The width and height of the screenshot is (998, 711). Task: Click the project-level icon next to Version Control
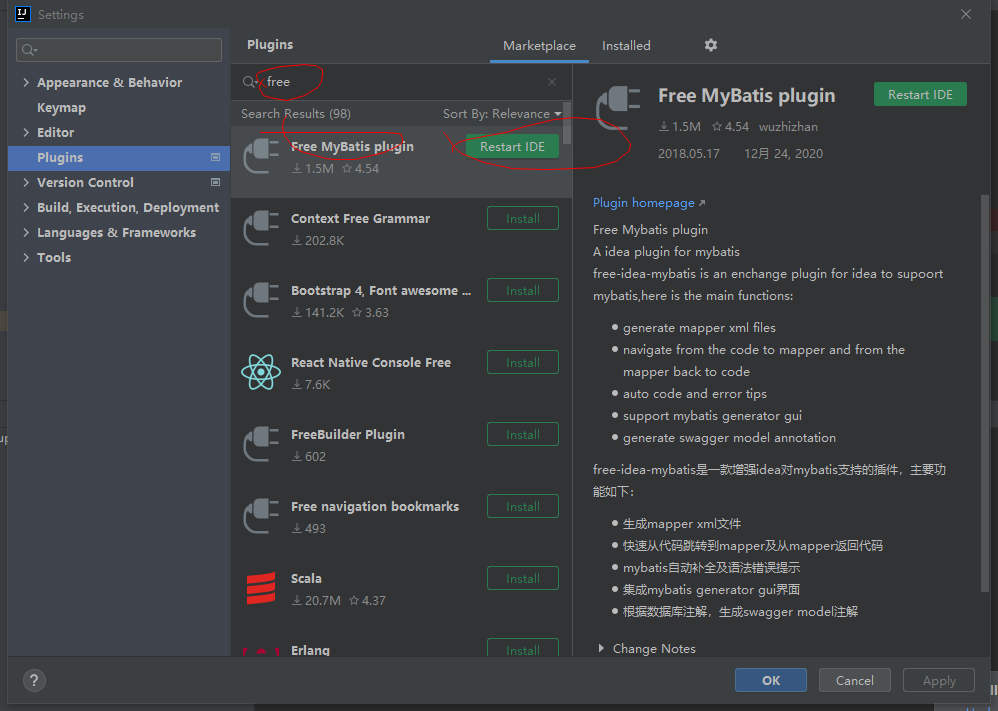pos(215,182)
